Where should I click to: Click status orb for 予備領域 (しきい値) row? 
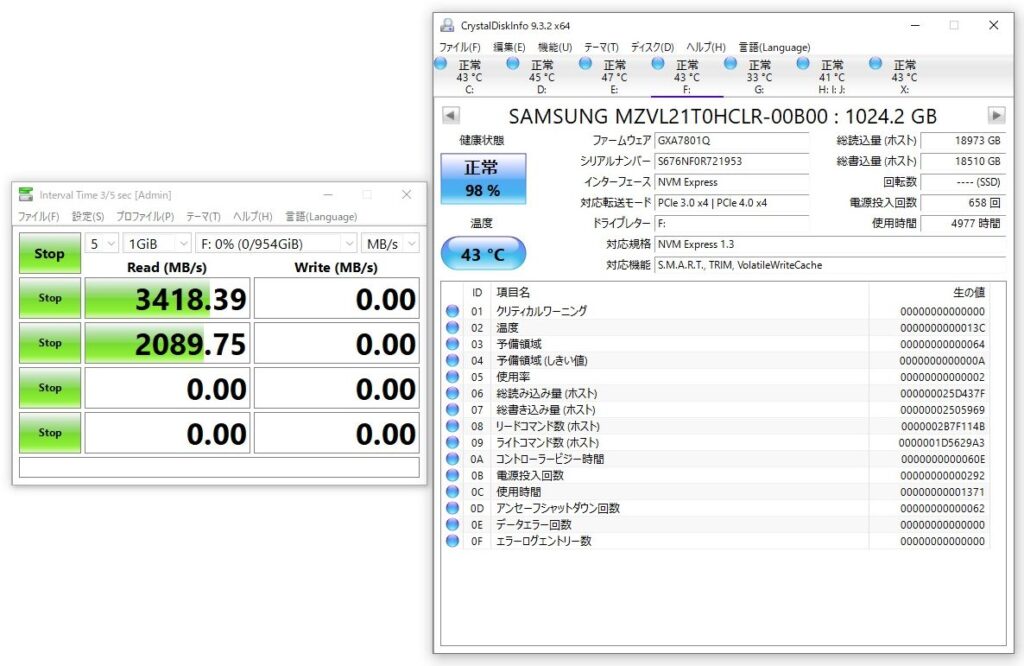coord(452,360)
